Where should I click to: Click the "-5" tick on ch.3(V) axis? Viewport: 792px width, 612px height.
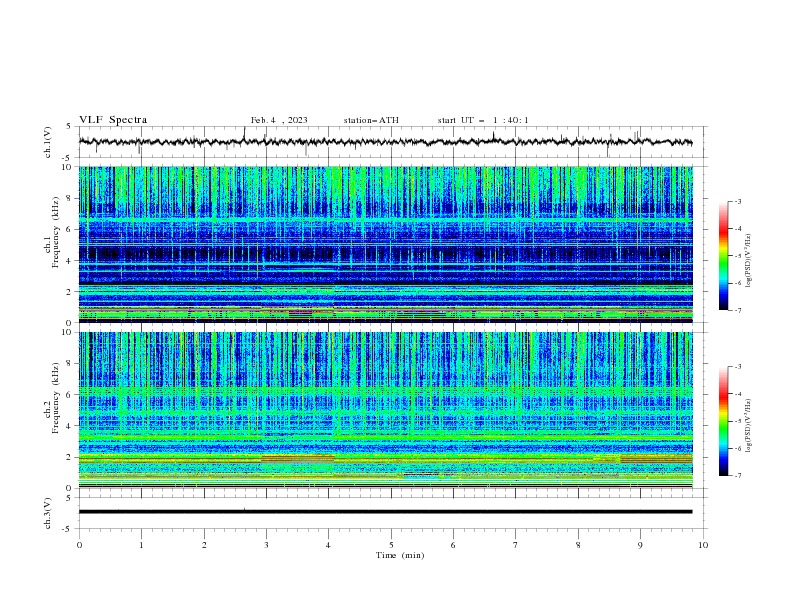[68, 529]
